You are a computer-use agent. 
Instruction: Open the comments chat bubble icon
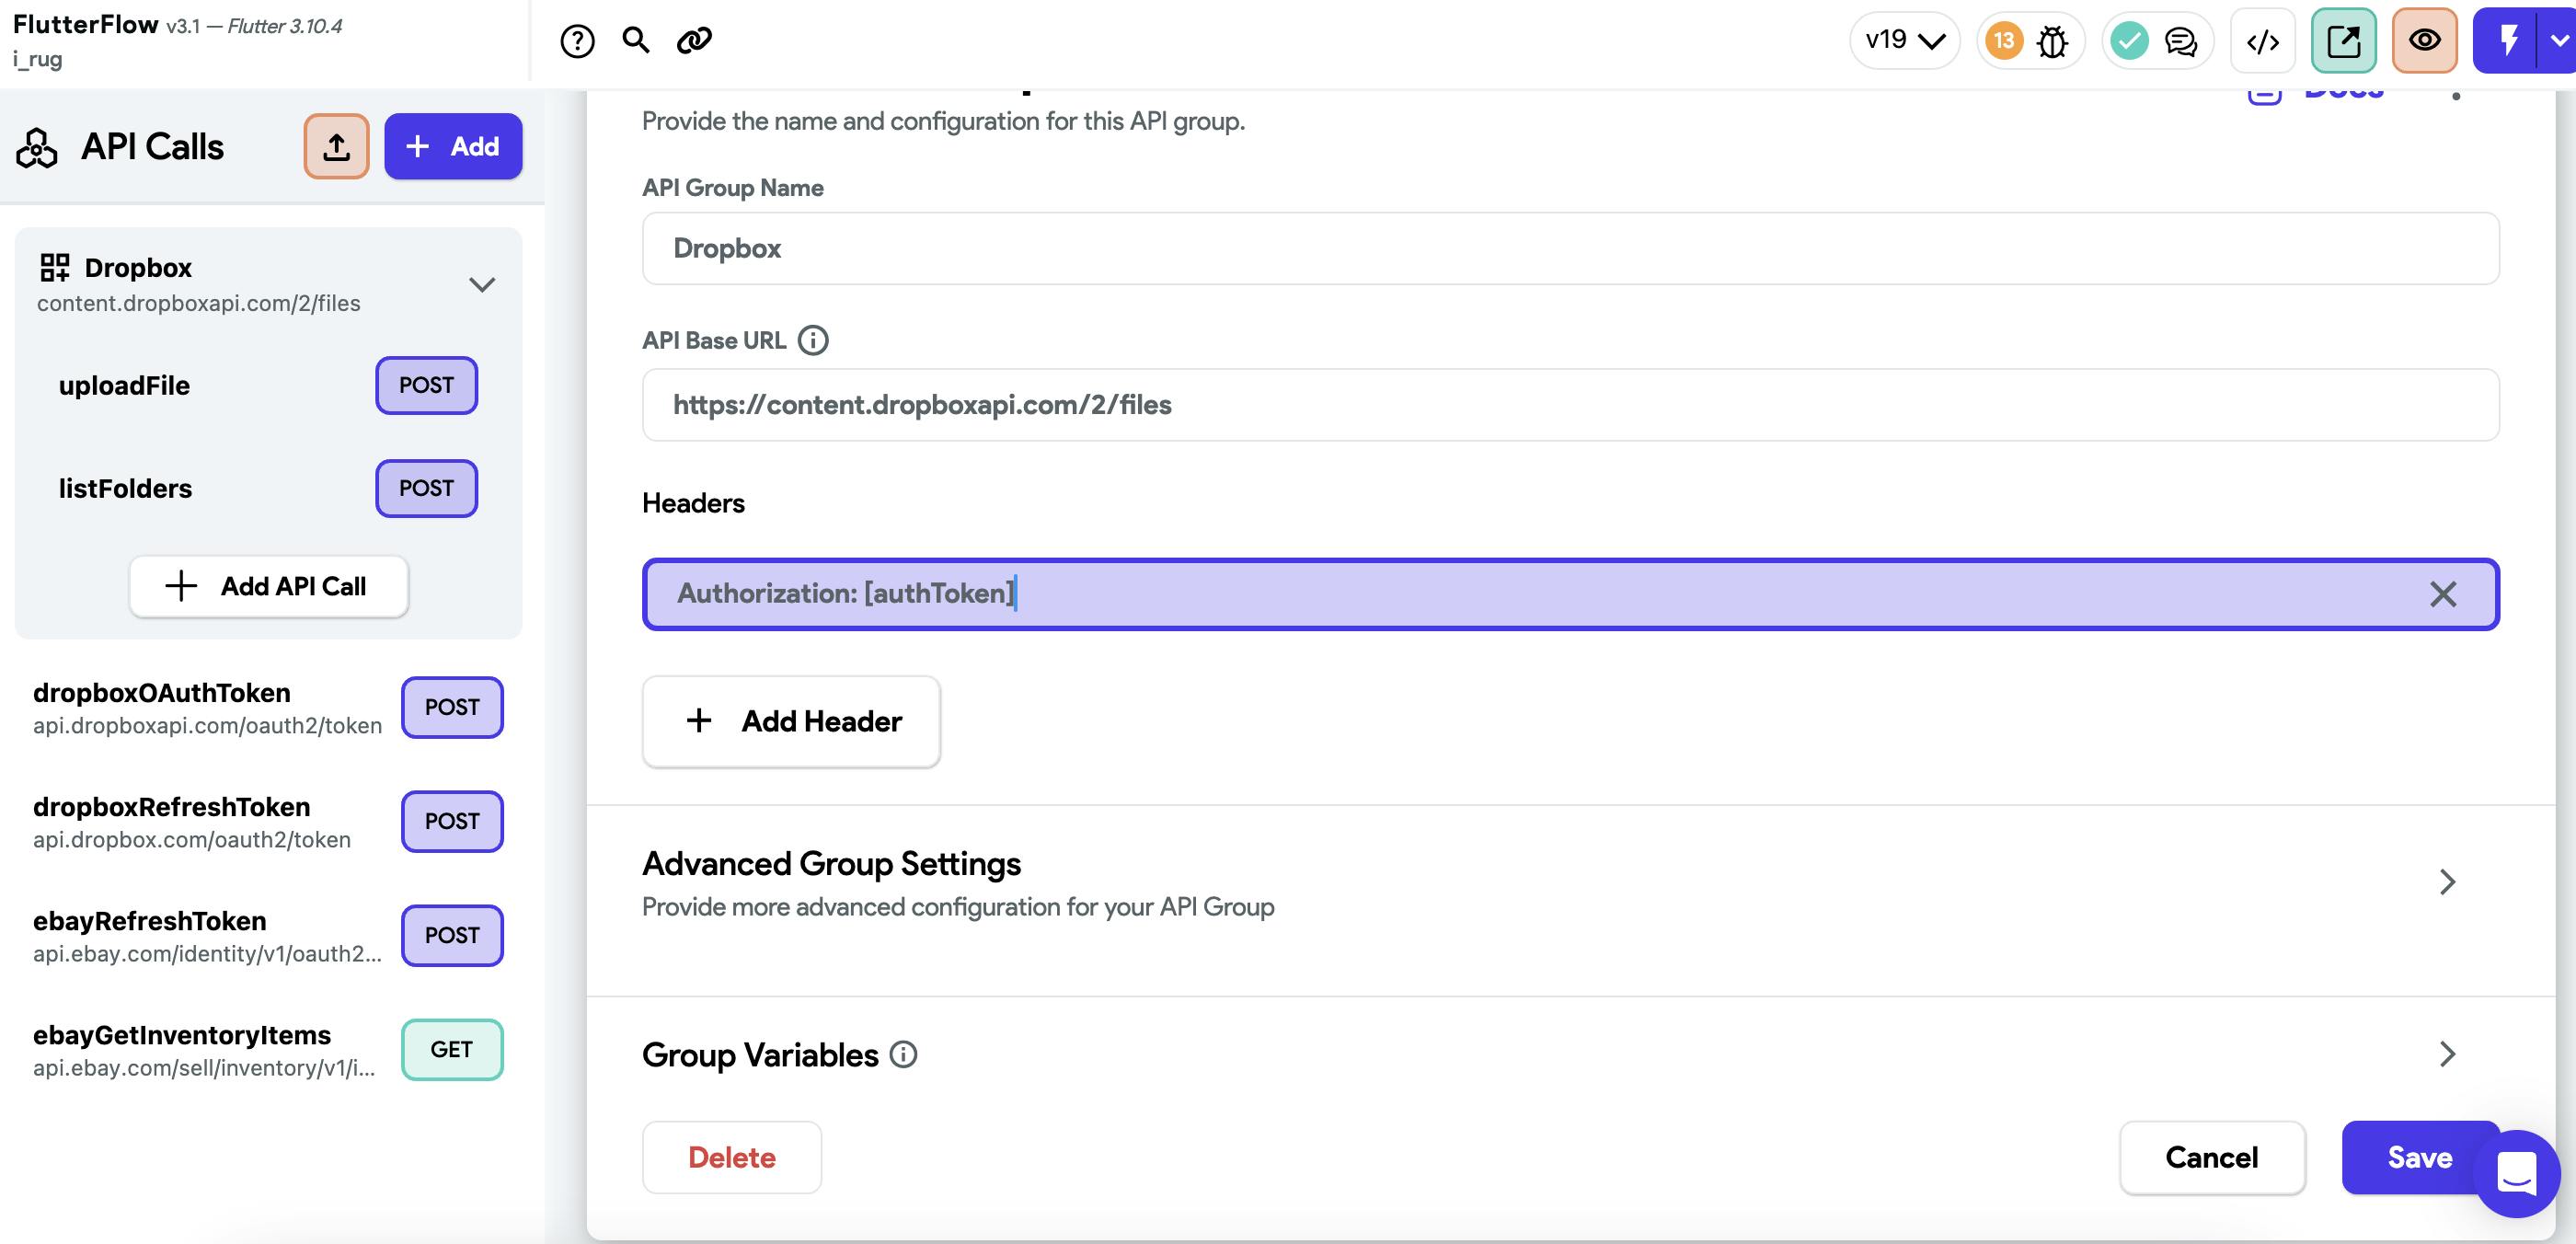pos(2180,41)
